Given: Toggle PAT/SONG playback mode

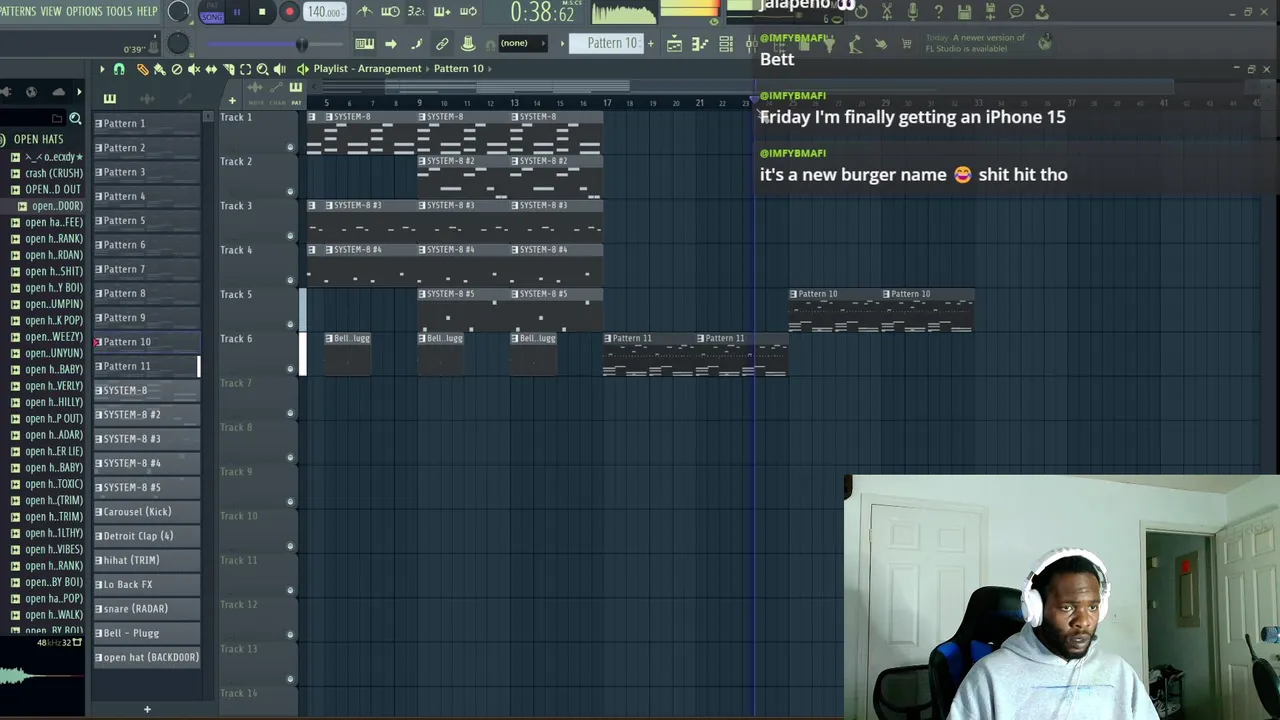Looking at the screenshot, I should [211, 12].
